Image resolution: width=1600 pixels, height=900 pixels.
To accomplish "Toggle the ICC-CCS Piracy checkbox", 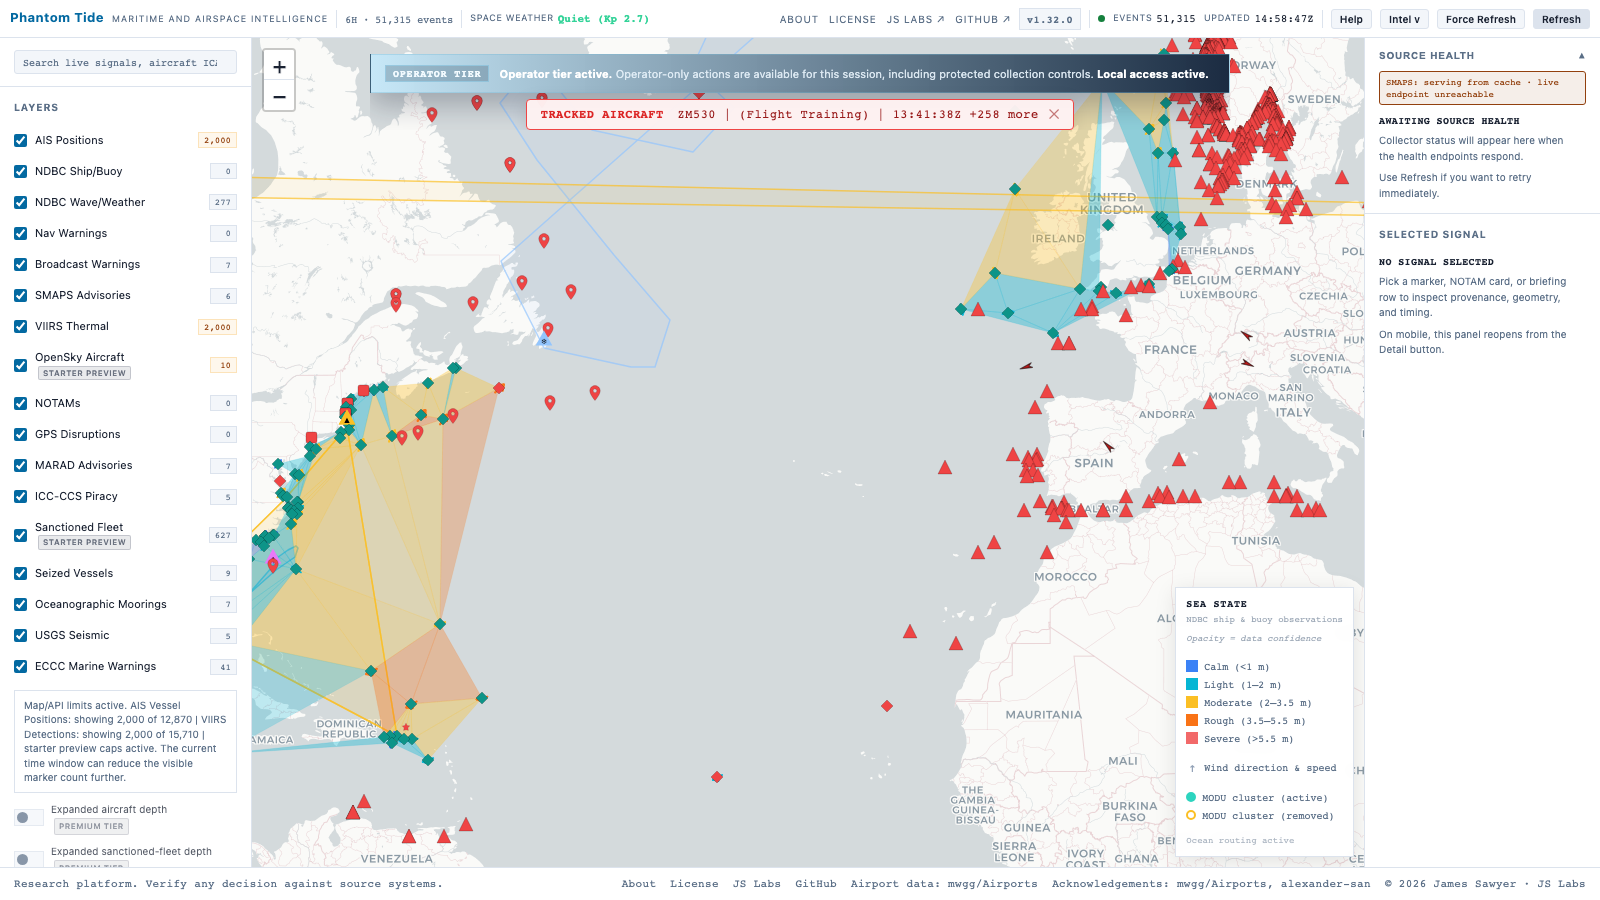I will 20,496.
